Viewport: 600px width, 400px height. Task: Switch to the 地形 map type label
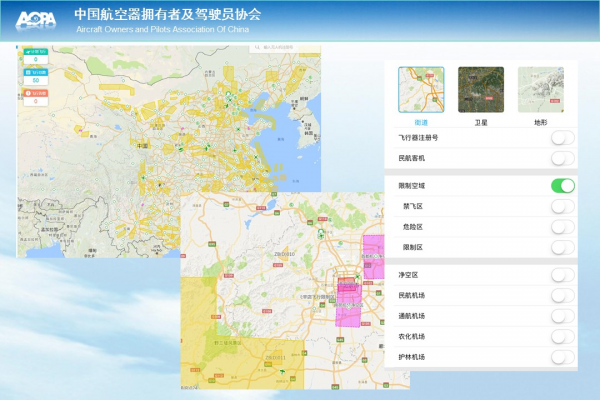pos(540,122)
